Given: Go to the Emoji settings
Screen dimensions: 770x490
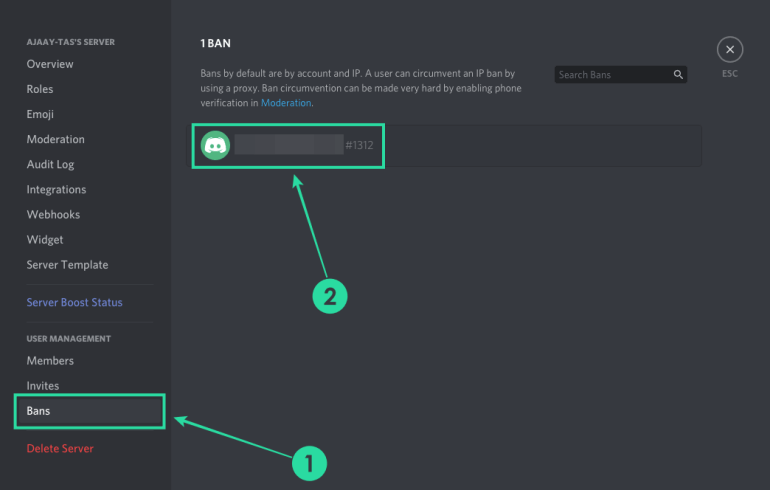Looking at the screenshot, I should (40, 114).
